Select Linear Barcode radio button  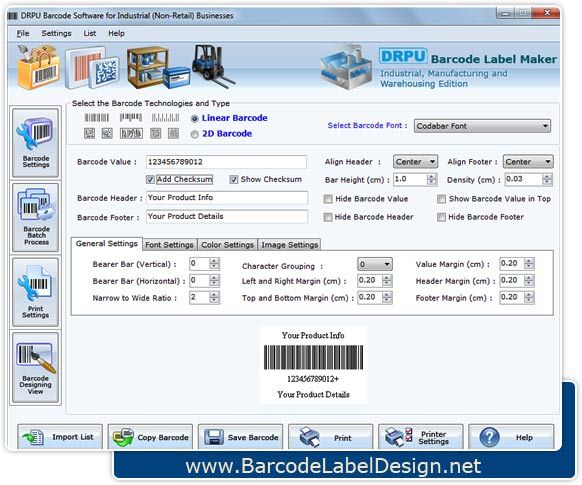194,118
